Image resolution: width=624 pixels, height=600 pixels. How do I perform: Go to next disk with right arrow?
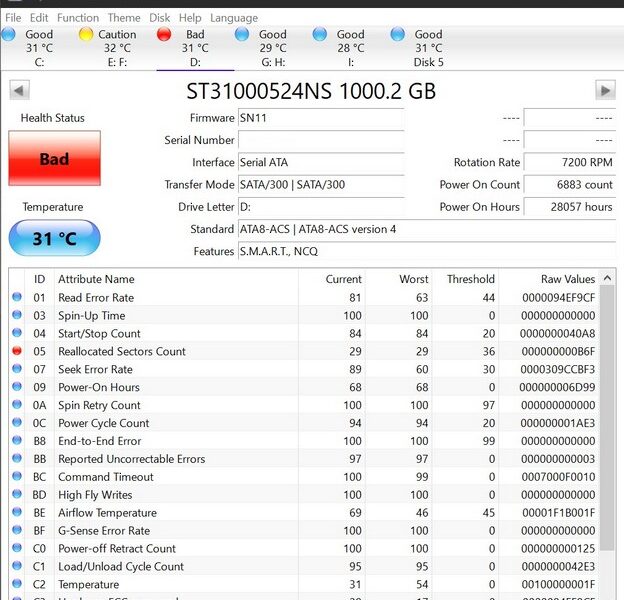[x=604, y=91]
